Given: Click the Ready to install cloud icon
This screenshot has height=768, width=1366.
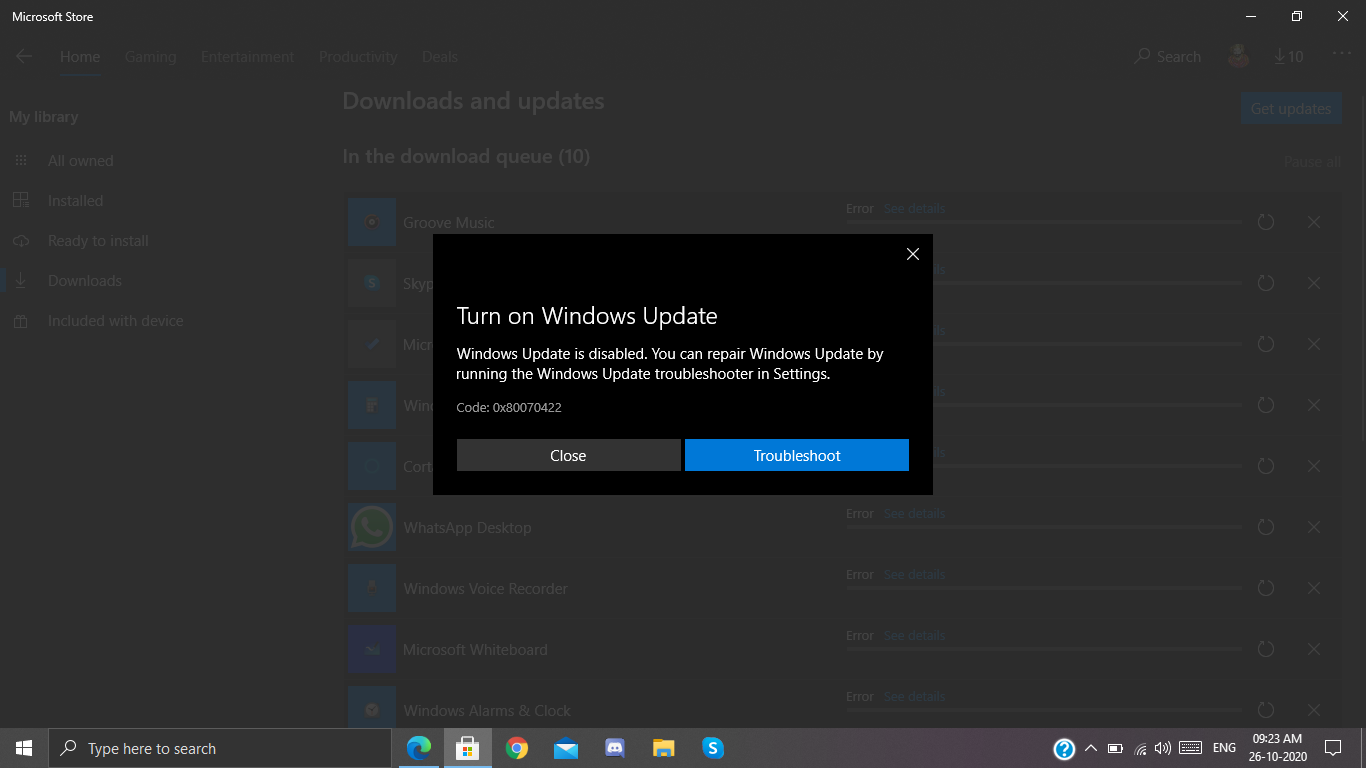Looking at the screenshot, I should pyautogui.click(x=21, y=241).
